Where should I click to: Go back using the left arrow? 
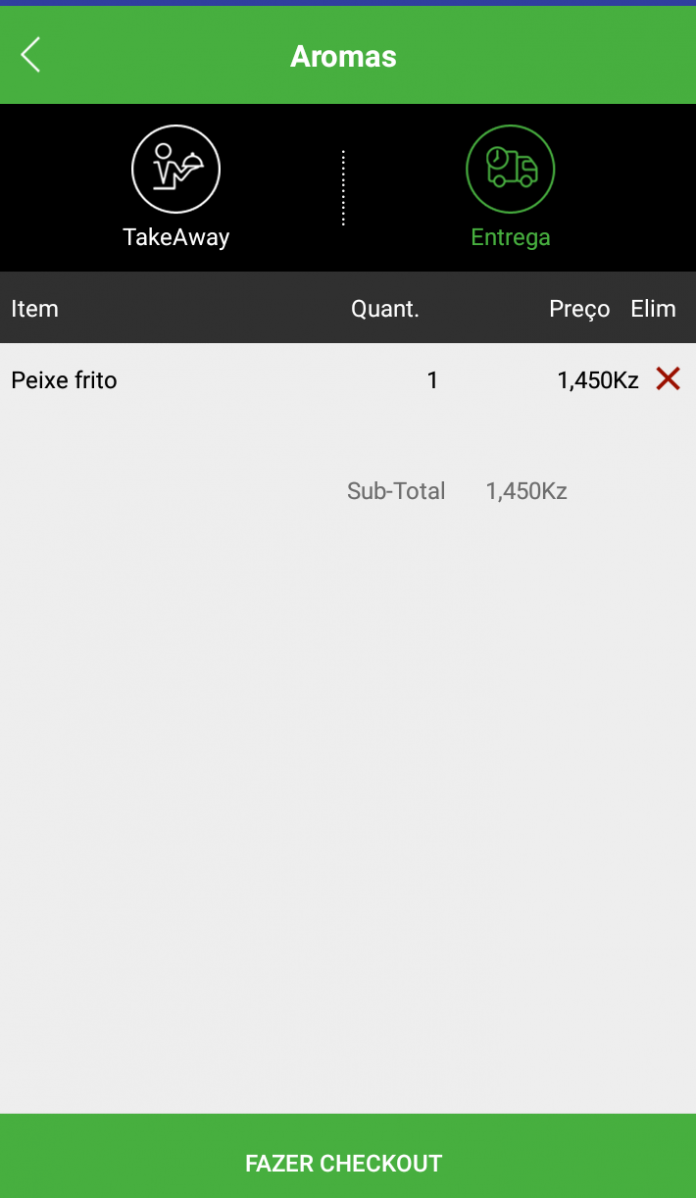point(31,55)
